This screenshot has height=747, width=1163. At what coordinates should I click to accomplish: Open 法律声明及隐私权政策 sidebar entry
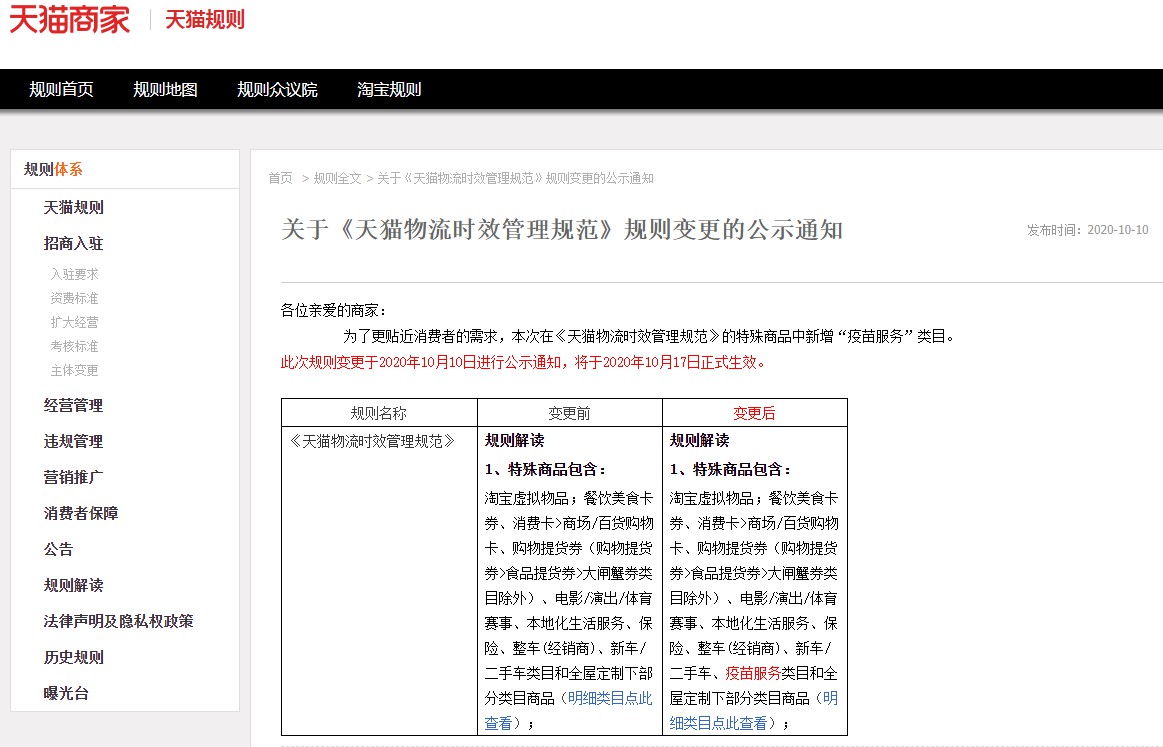119,621
